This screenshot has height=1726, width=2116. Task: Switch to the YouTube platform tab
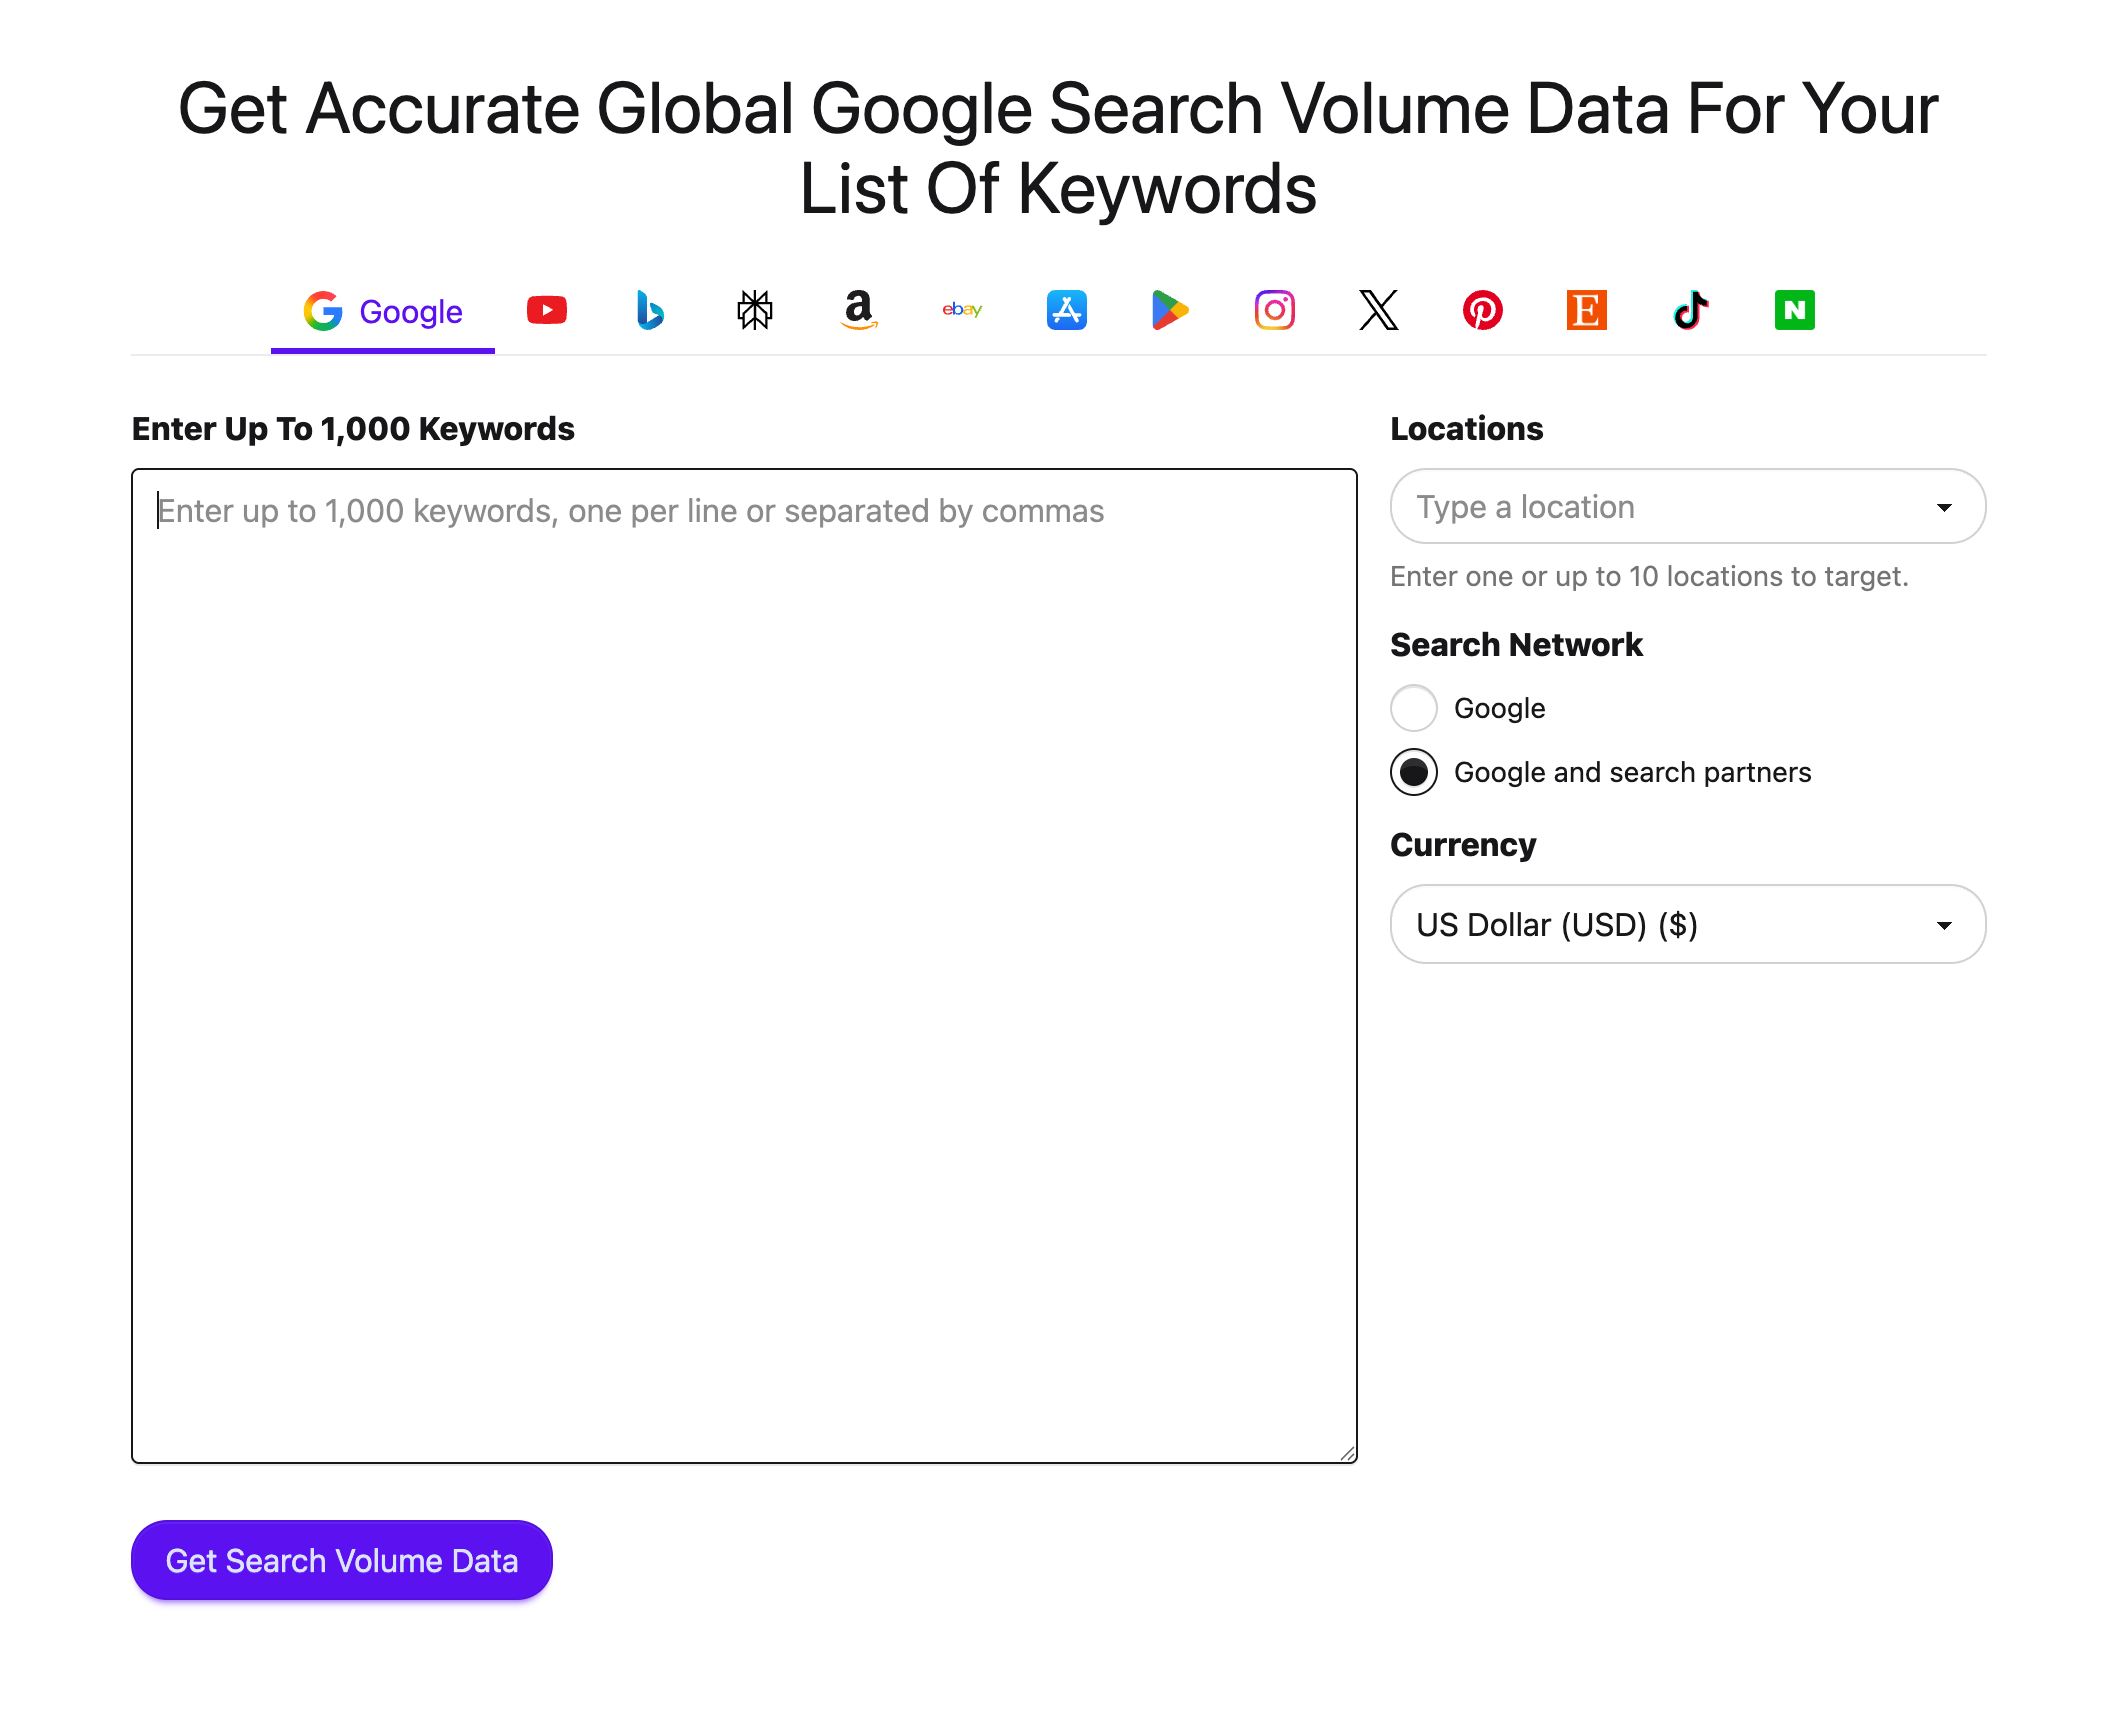546,310
